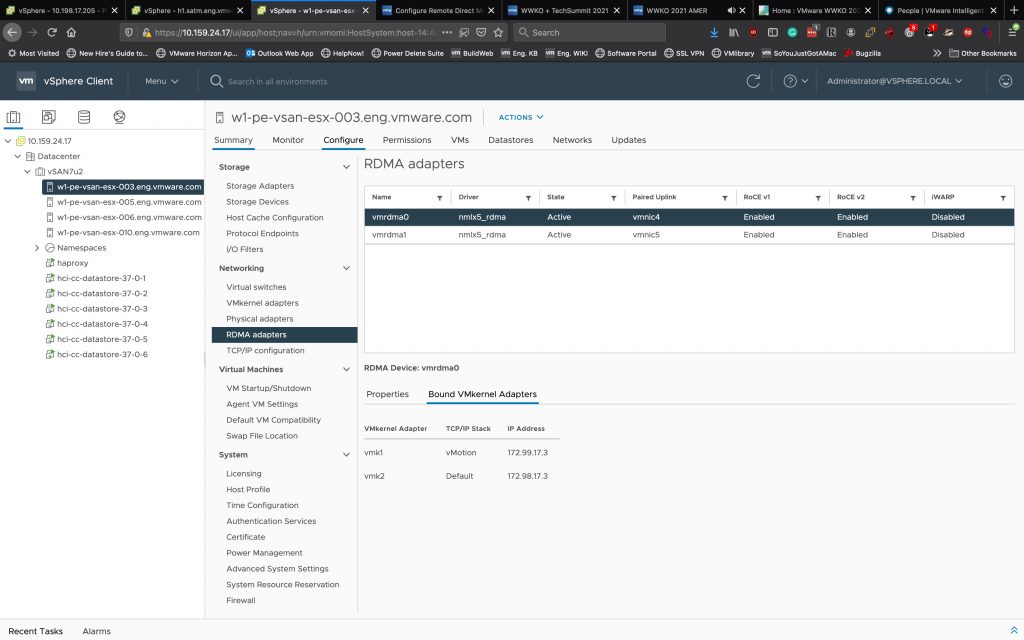Switch to VMs and Templates inventory icon

pyautogui.click(x=48, y=117)
